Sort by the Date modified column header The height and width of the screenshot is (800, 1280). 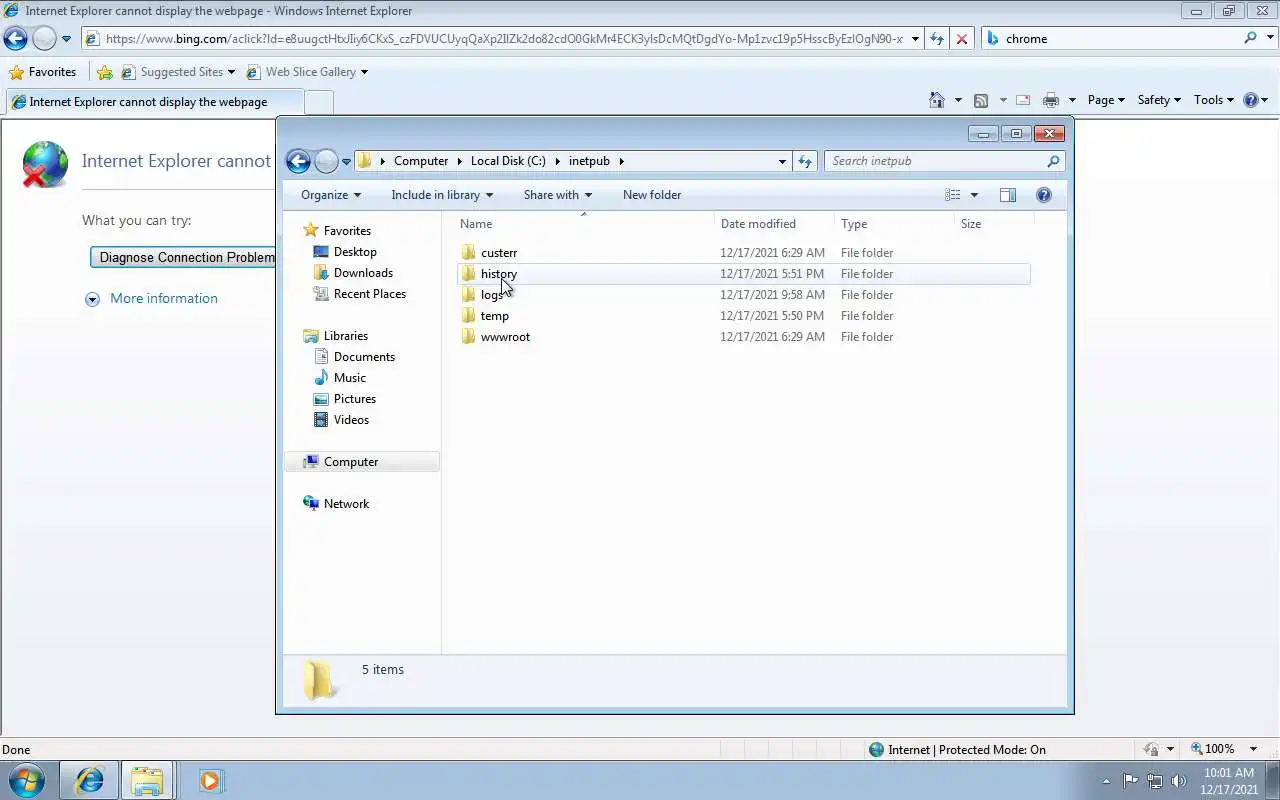click(774, 224)
